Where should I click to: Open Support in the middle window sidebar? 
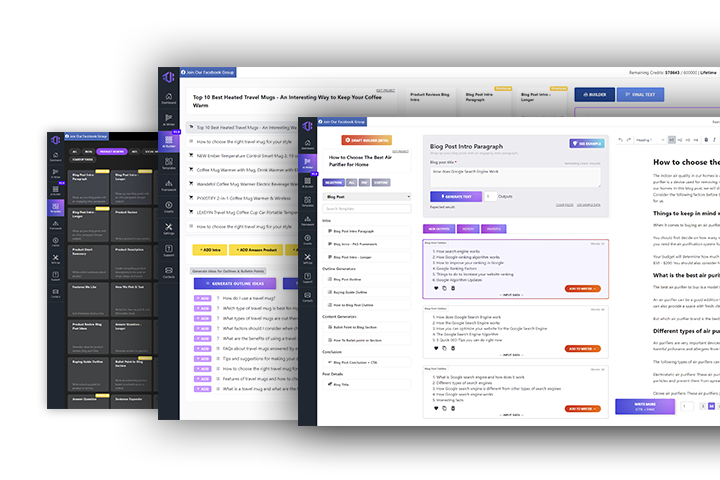pyautogui.click(x=169, y=250)
